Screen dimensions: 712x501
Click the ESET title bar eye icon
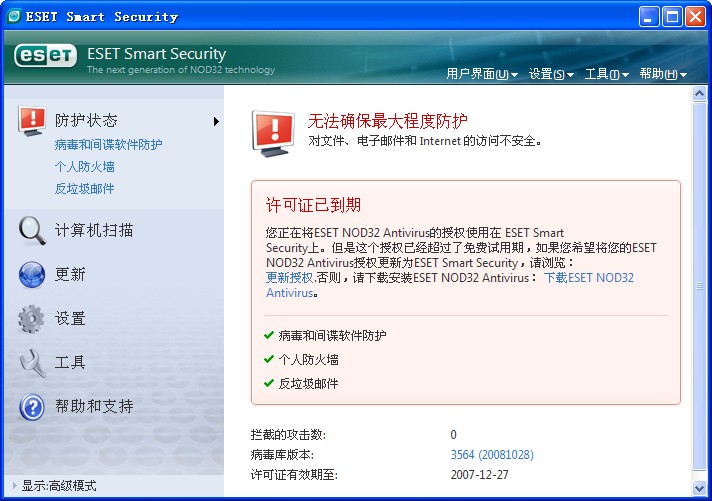tap(14, 16)
